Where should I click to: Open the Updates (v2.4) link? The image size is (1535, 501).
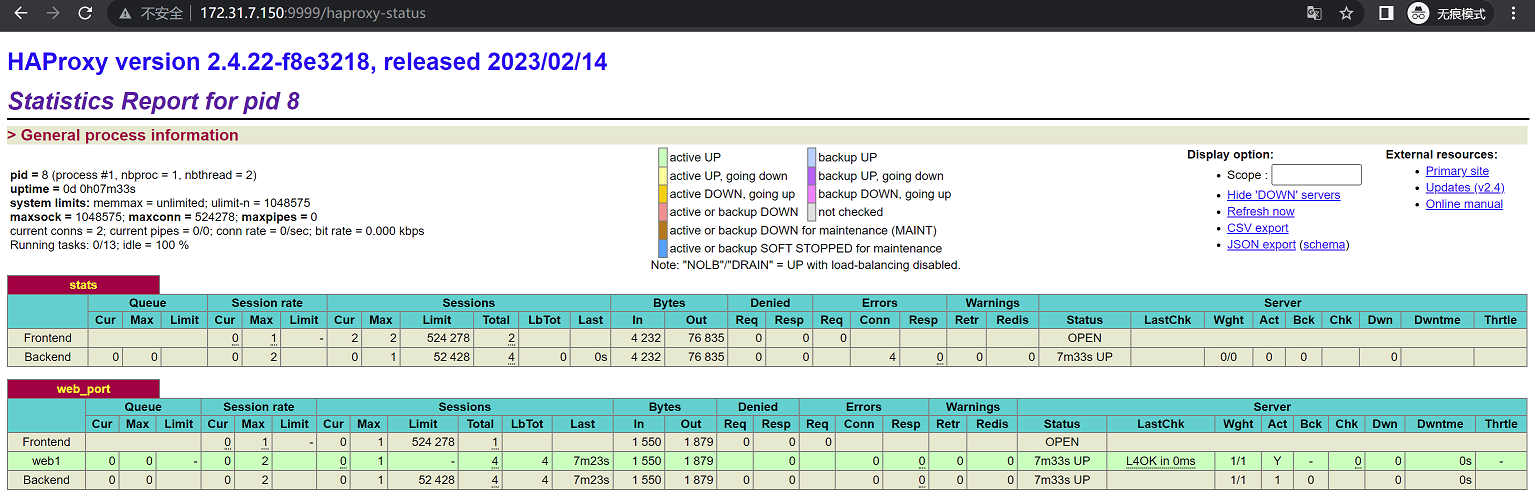tap(1464, 187)
